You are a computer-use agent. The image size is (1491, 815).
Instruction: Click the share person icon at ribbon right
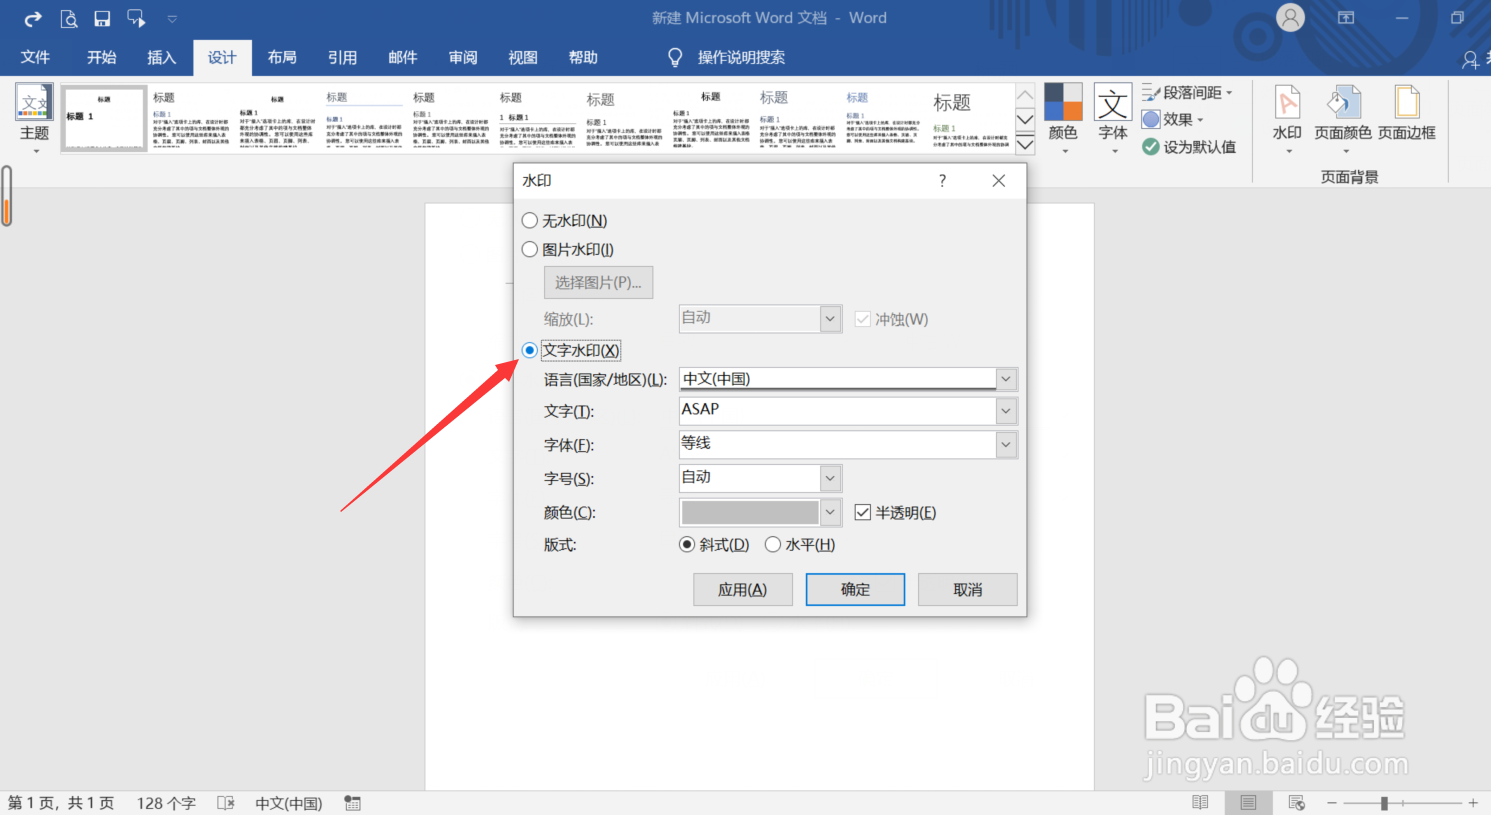click(1471, 60)
